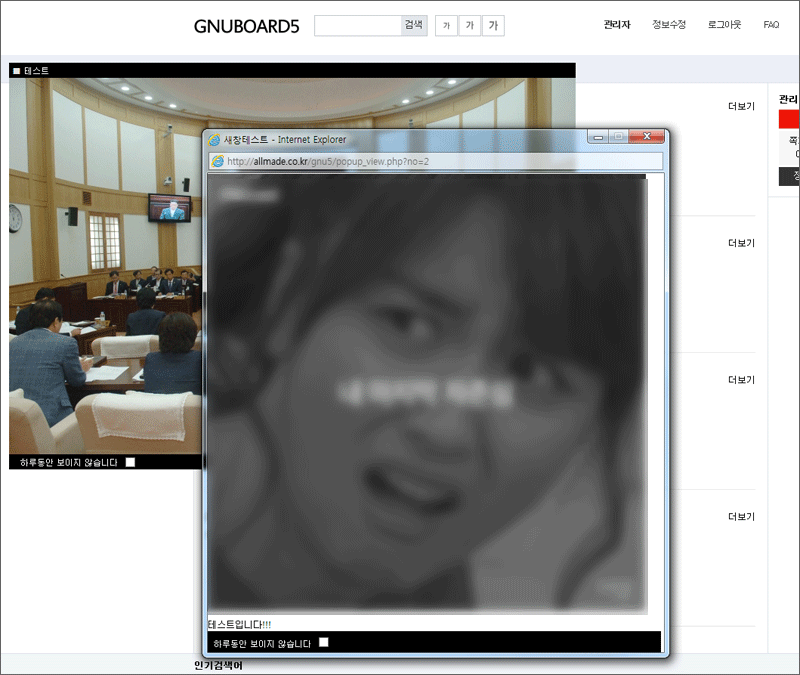The width and height of the screenshot is (800, 675).
Task: Minimize the 새창테스트 popup window
Action: tap(597, 137)
